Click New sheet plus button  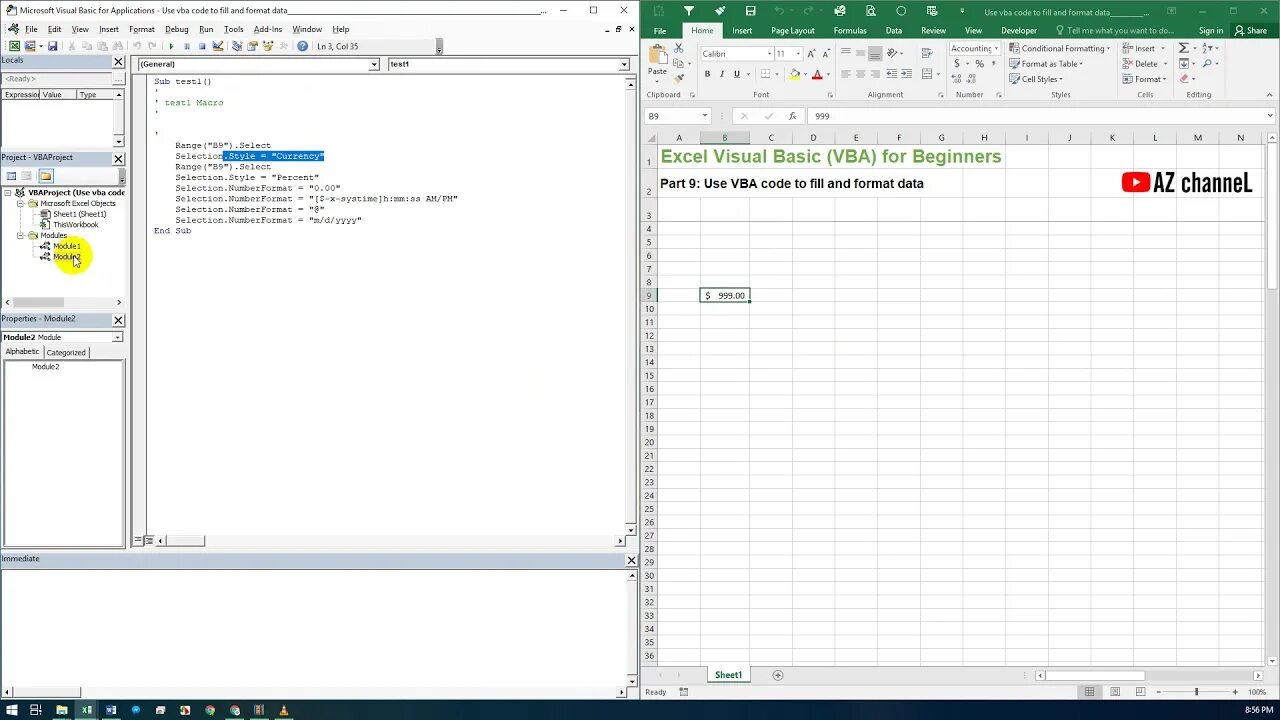778,675
